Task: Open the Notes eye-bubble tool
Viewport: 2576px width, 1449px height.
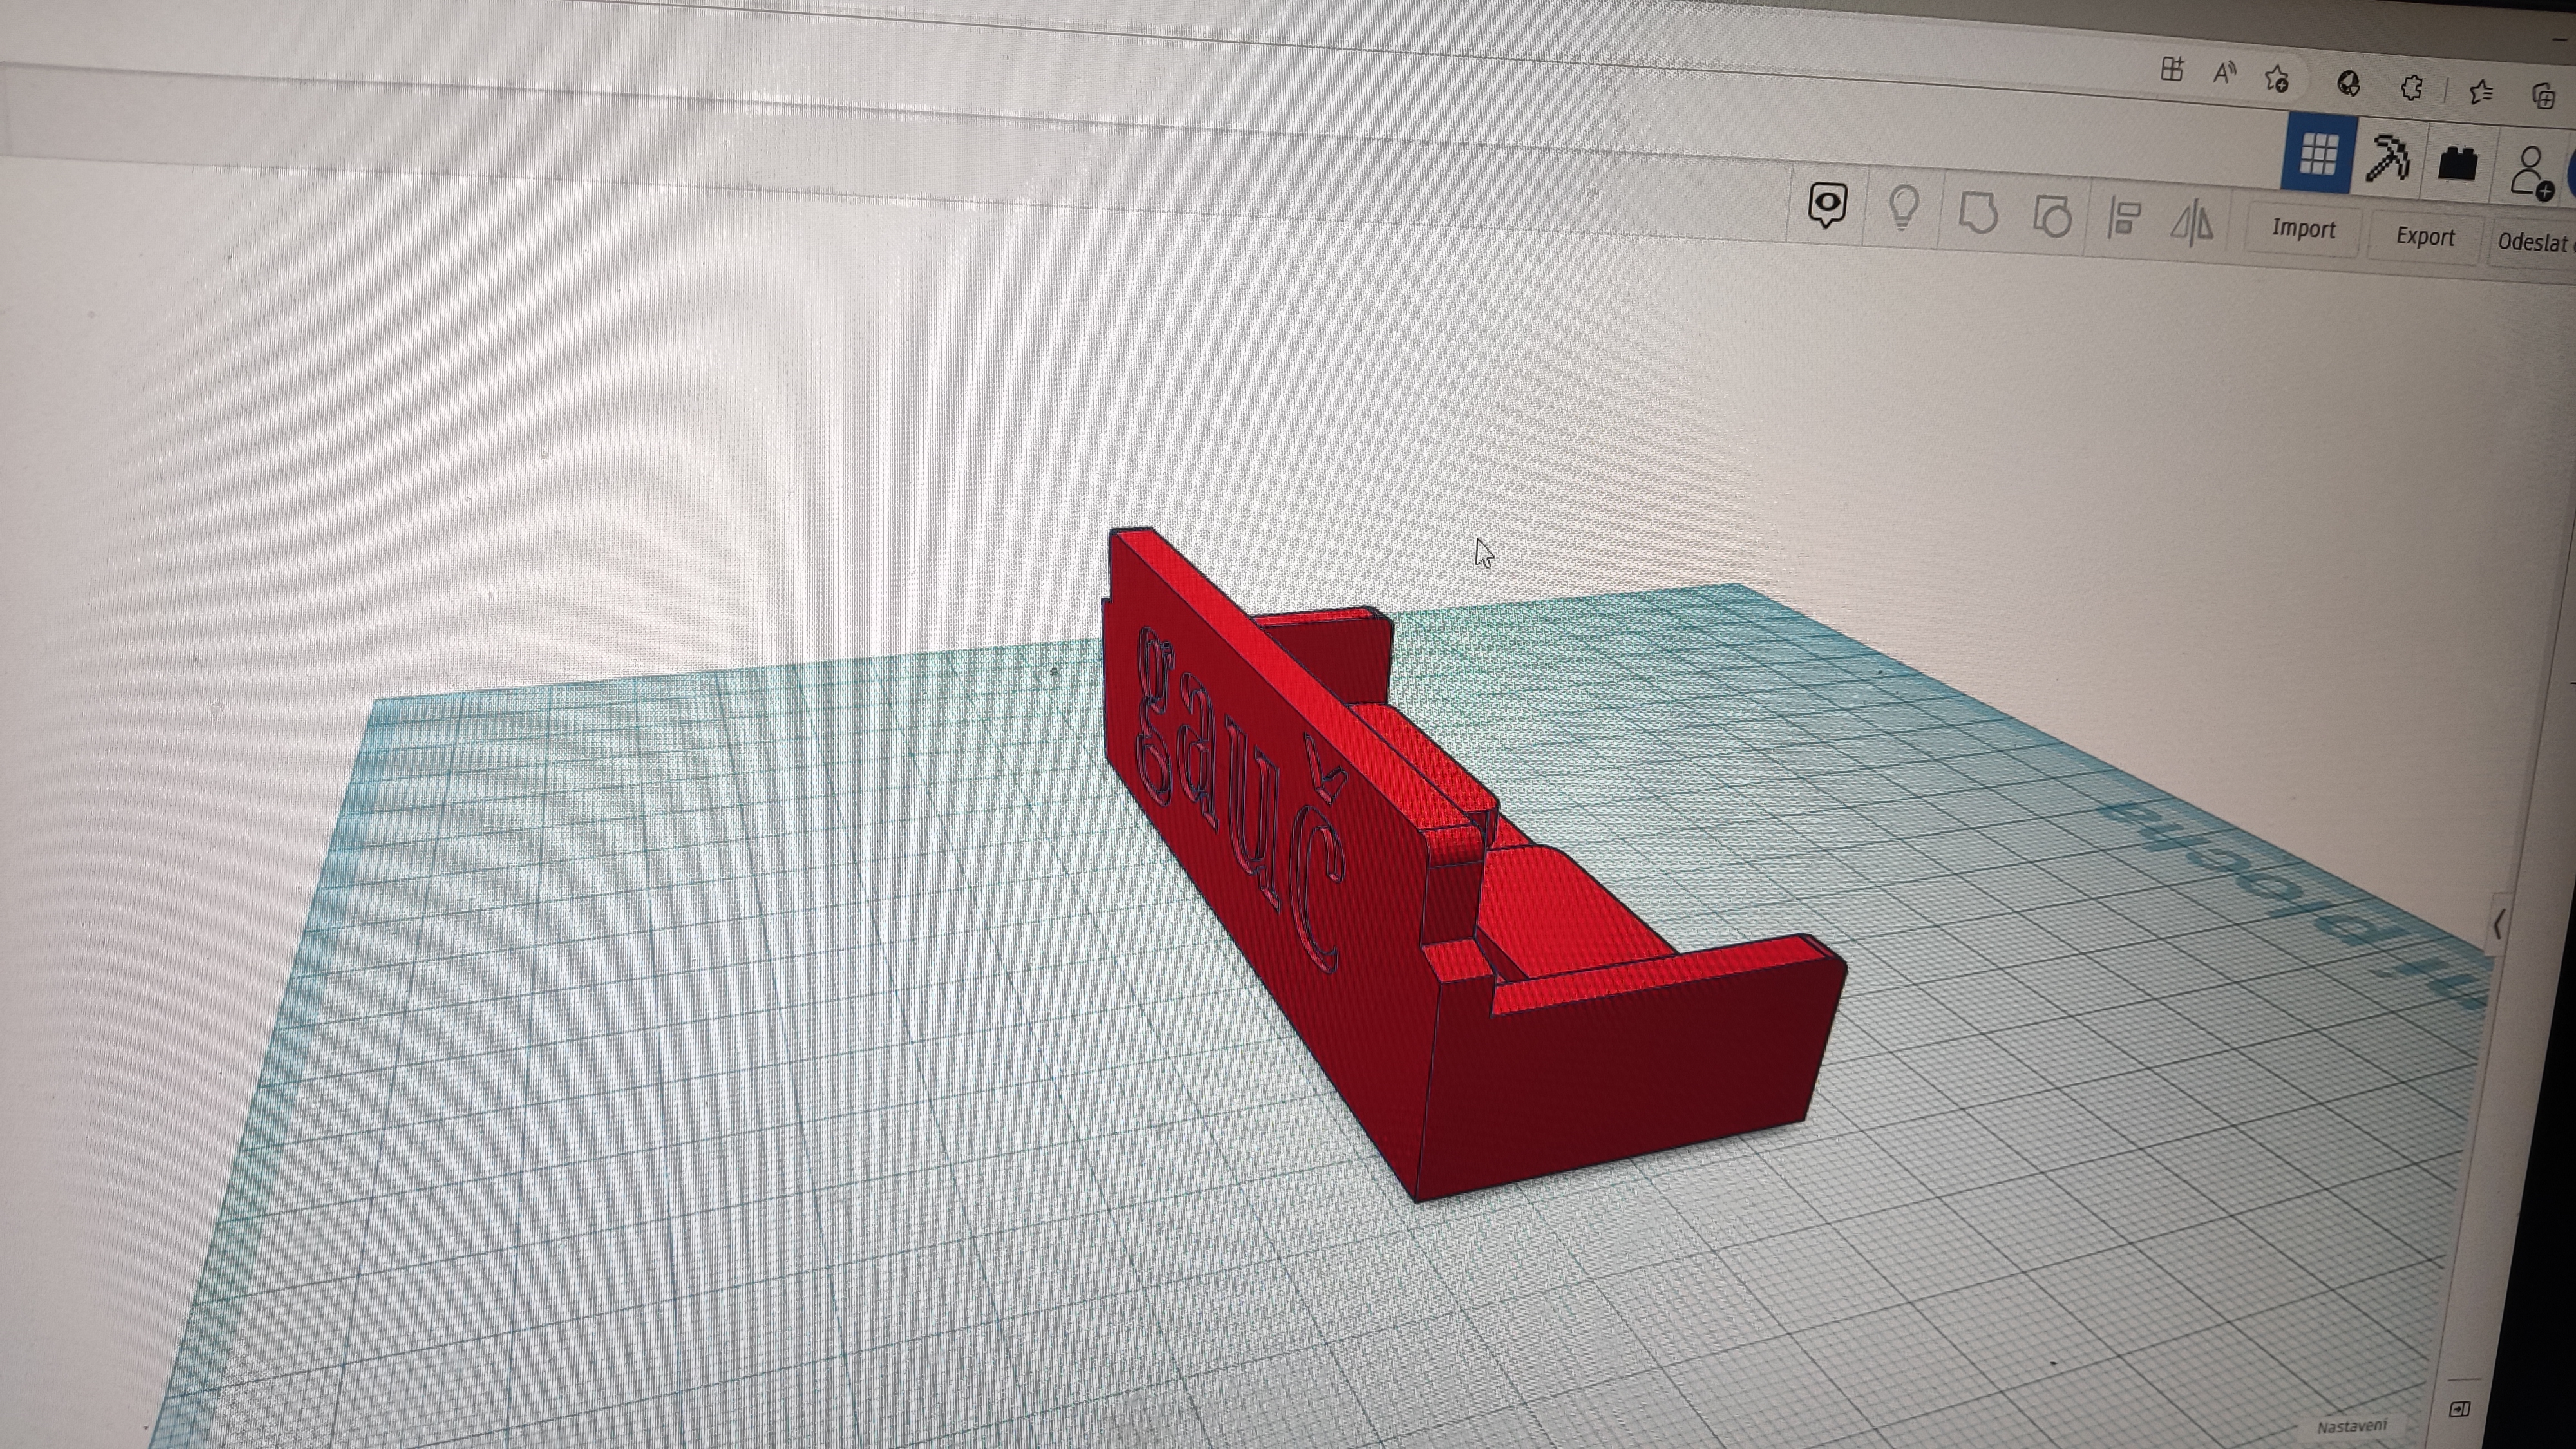Action: [1827, 205]
